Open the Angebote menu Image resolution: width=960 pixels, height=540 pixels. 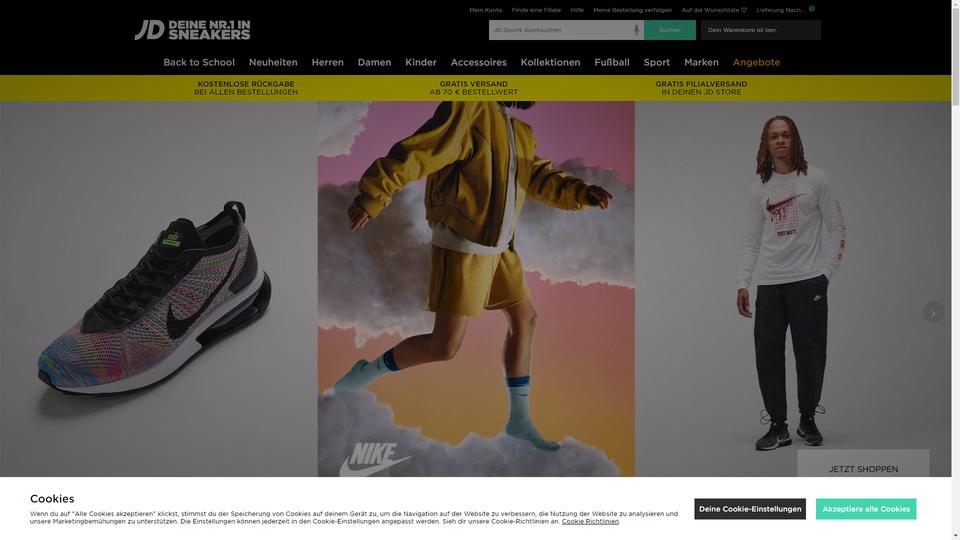(x=756, y=62)
